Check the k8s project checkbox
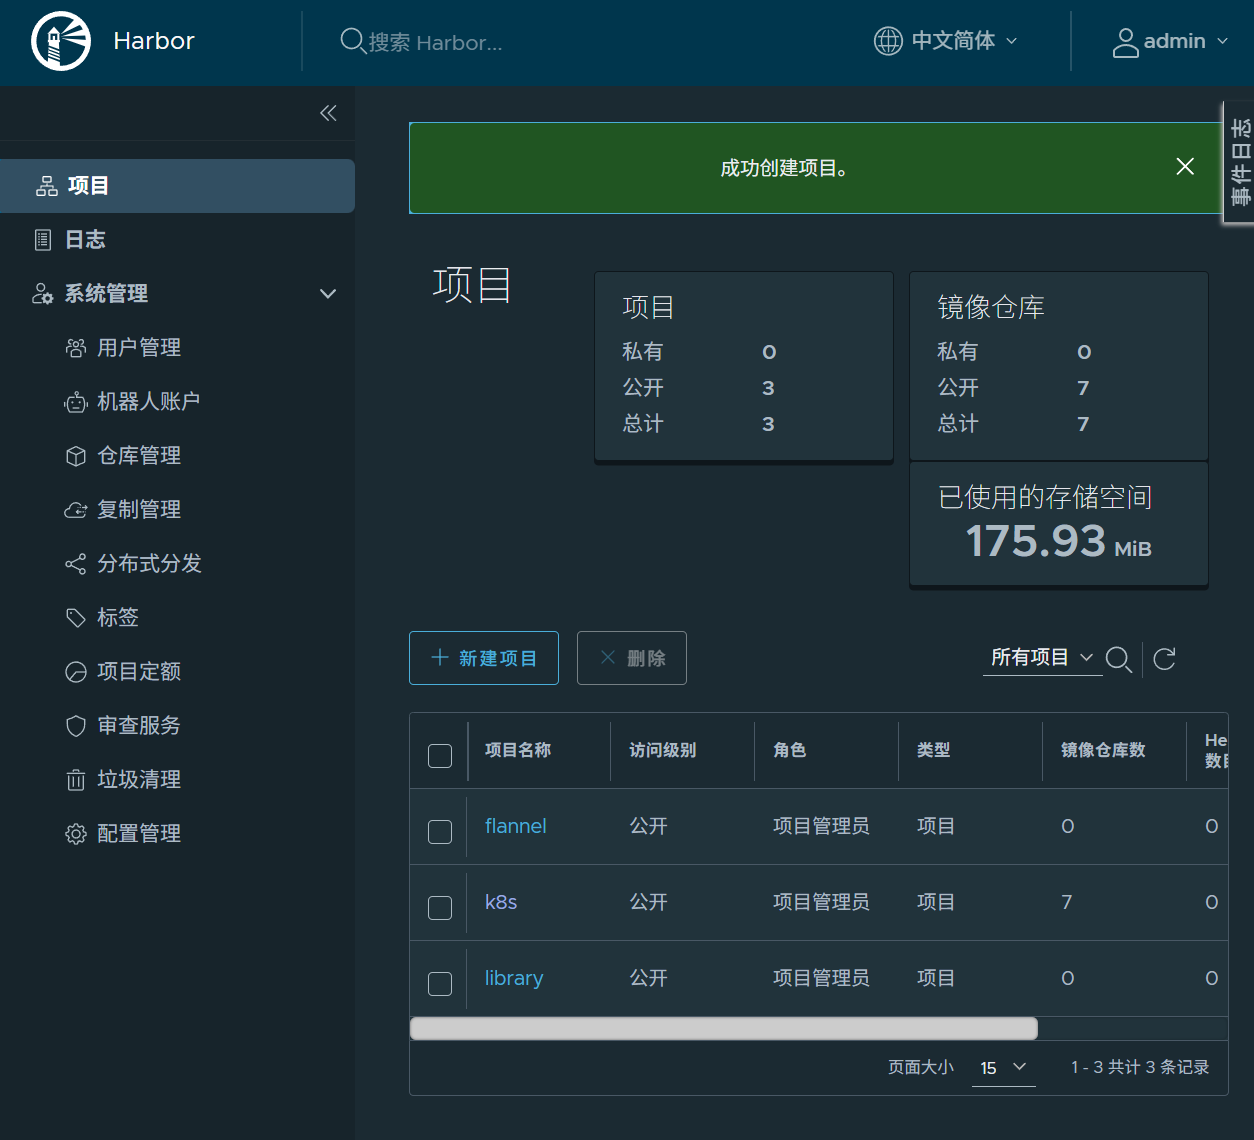 point(440,908)
